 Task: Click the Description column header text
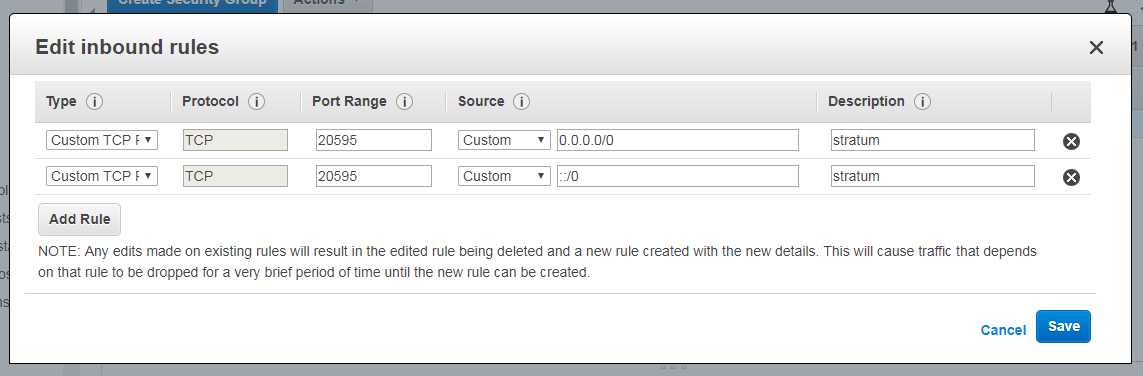click(866, 102)
